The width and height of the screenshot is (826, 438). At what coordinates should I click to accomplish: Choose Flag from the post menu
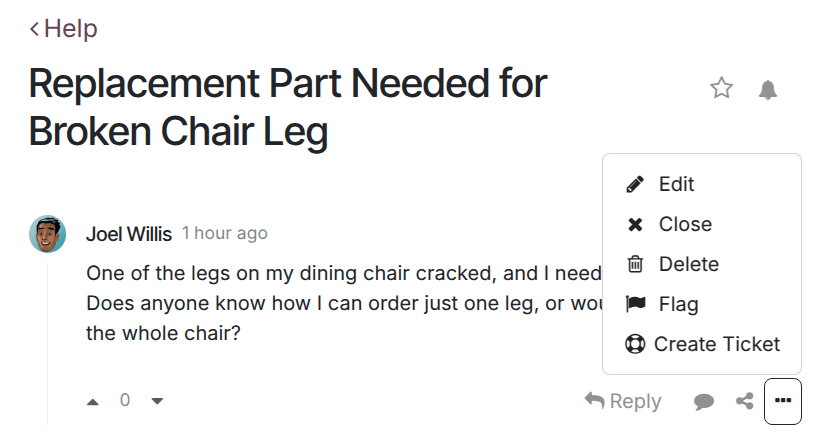click(678, 305)
